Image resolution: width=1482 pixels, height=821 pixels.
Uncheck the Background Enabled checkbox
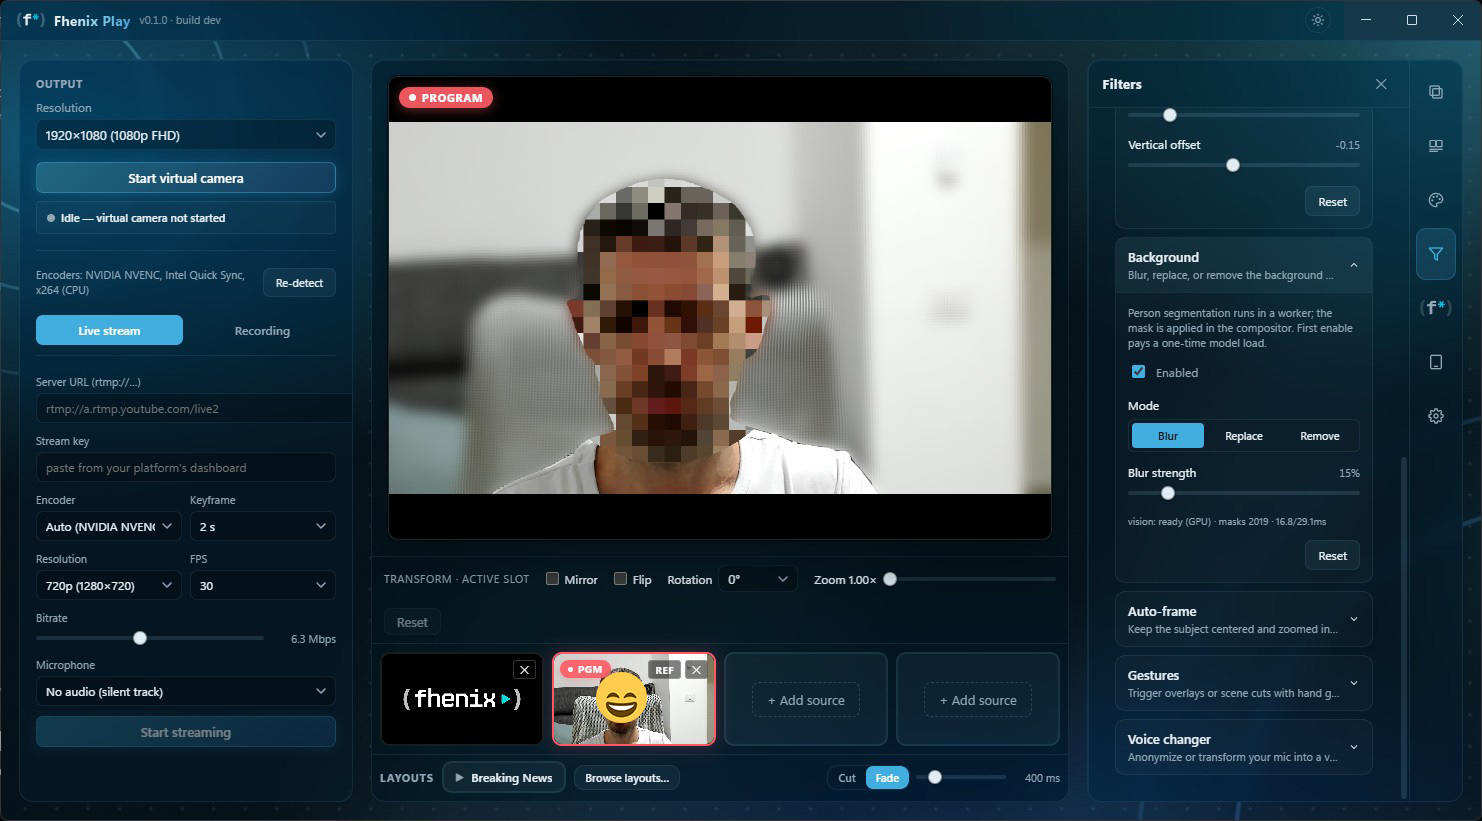tap(1138, 372)
